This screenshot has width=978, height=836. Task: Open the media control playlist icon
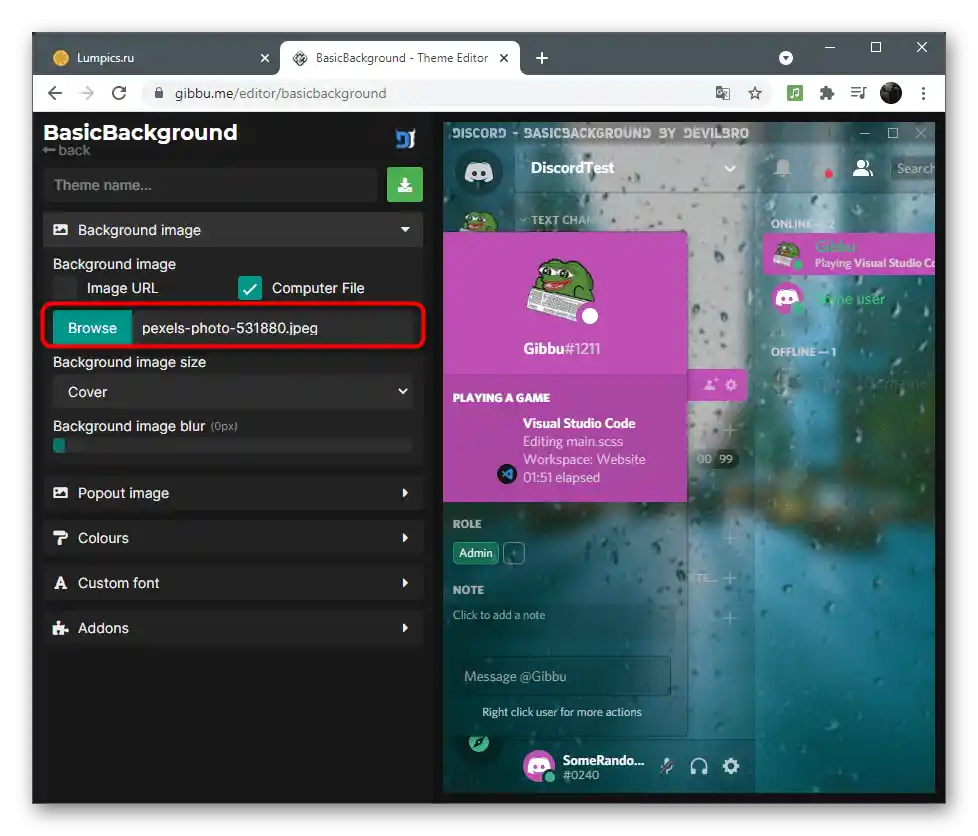click(858, 93)
